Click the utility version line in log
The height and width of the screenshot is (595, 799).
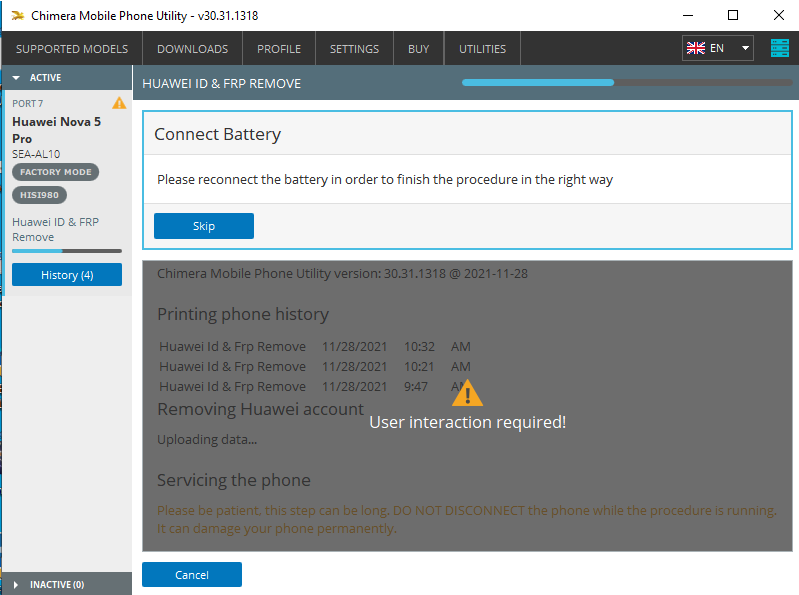[342, 274]
